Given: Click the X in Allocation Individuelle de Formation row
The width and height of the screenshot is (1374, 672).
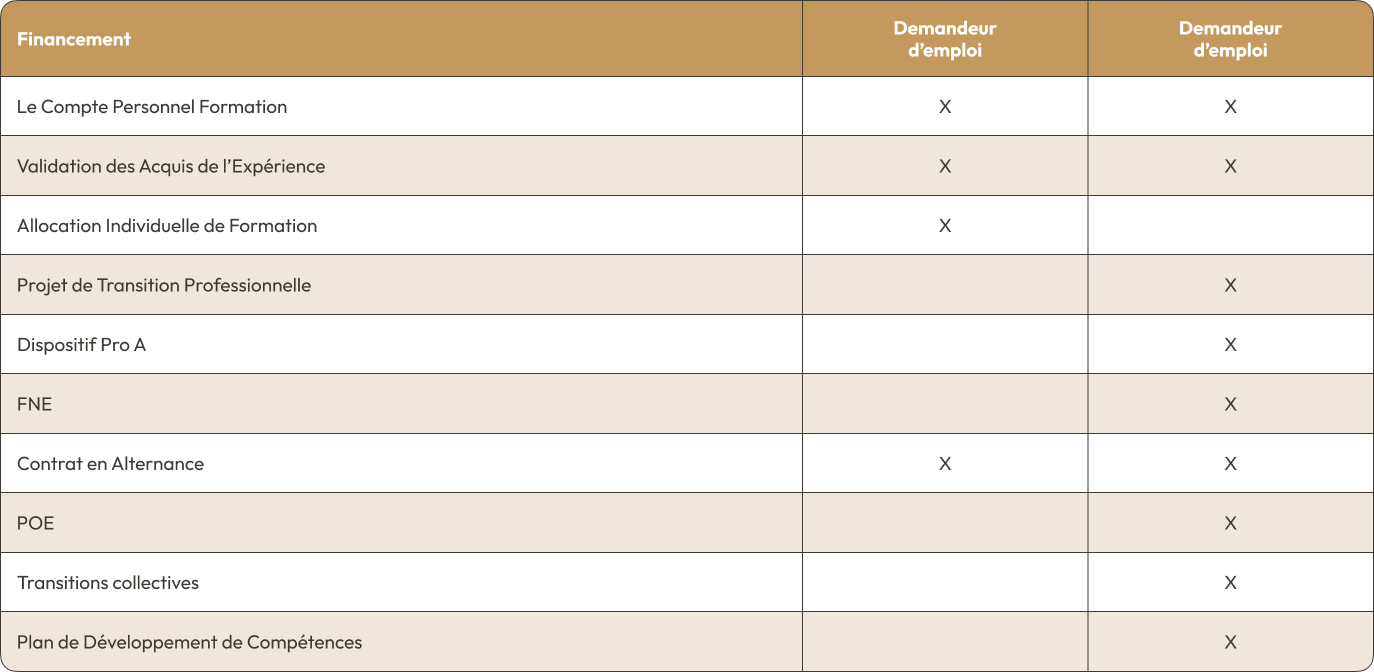Looking at the screenshot, I should (x=945, y=226).
